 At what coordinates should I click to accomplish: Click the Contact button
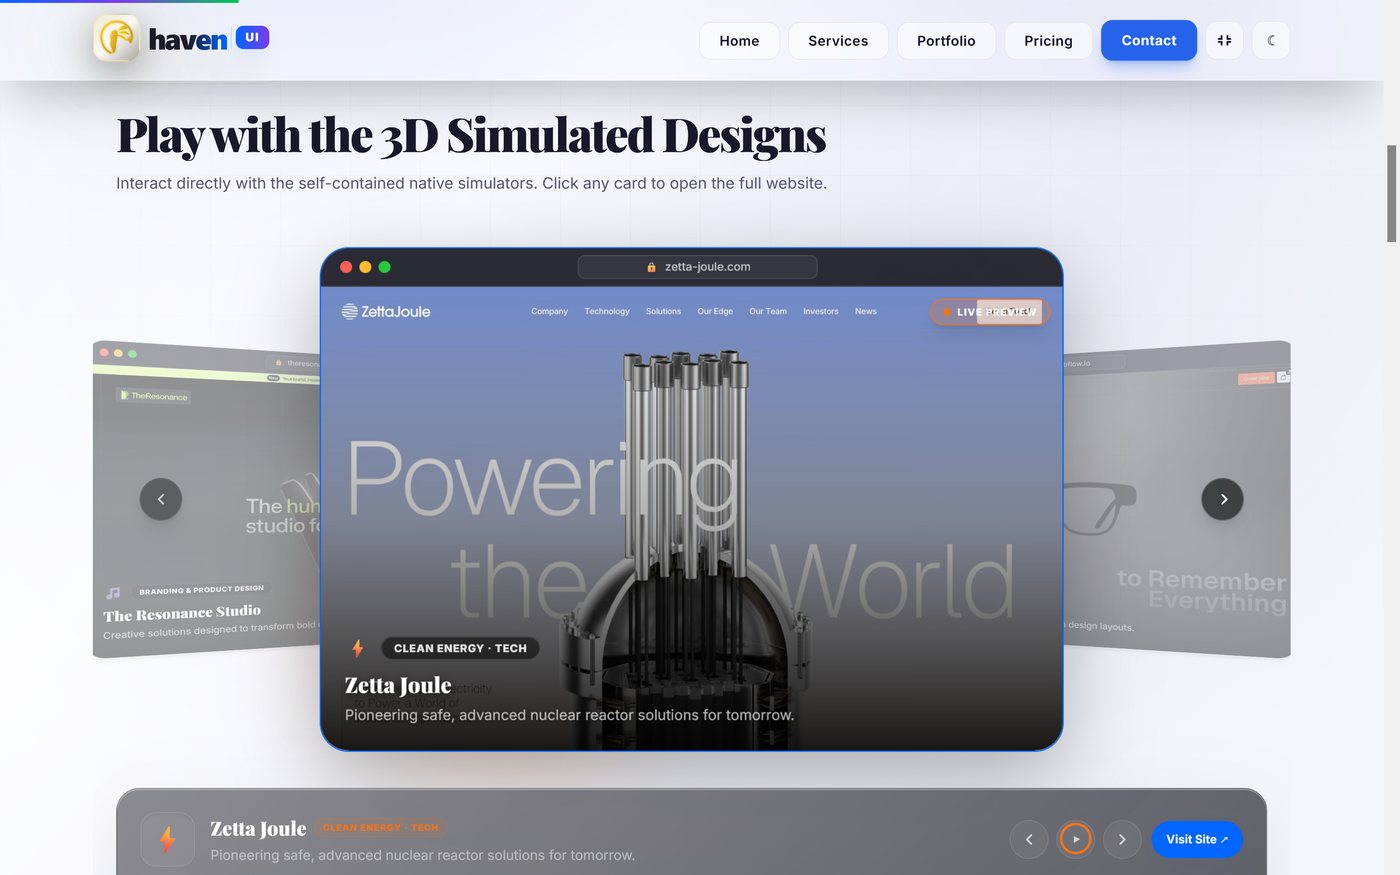pyautogui.click(x=1149, y=40)
